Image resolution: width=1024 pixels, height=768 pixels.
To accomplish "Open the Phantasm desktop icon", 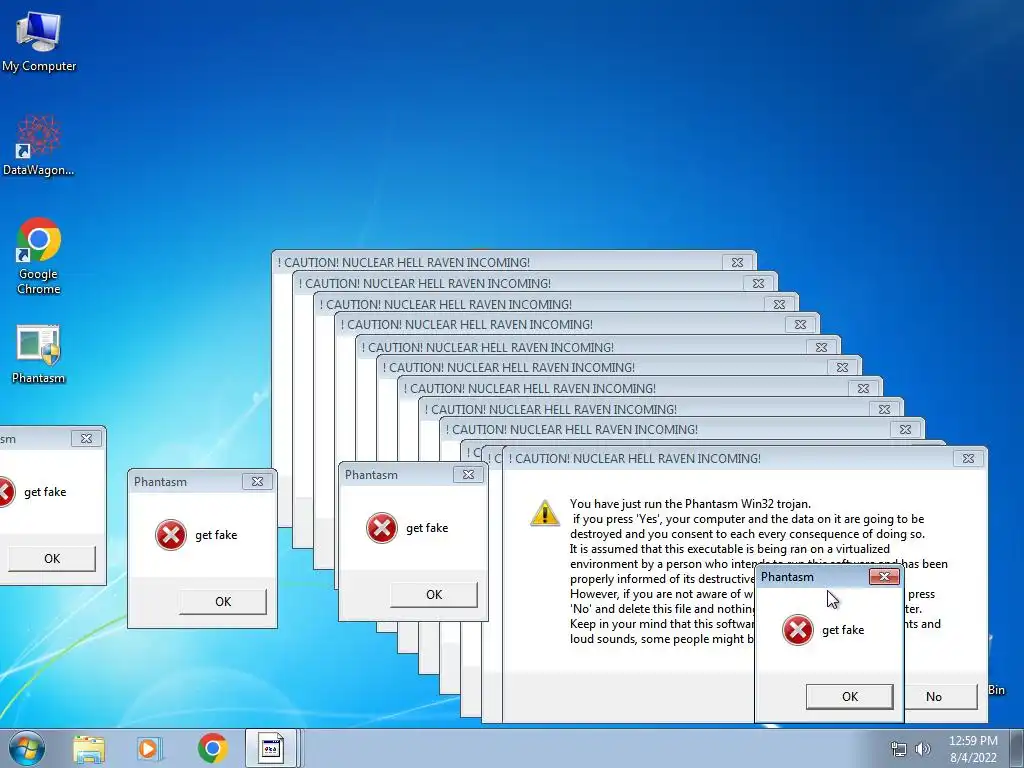I will (x=39, y=354).
